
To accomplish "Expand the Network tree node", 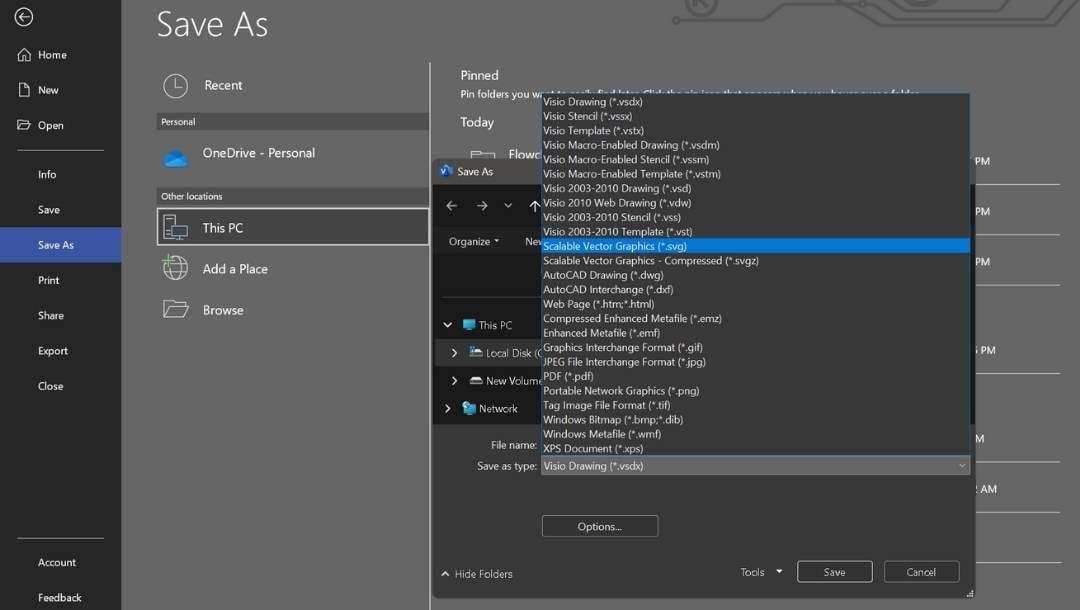I will click(447, 408).
